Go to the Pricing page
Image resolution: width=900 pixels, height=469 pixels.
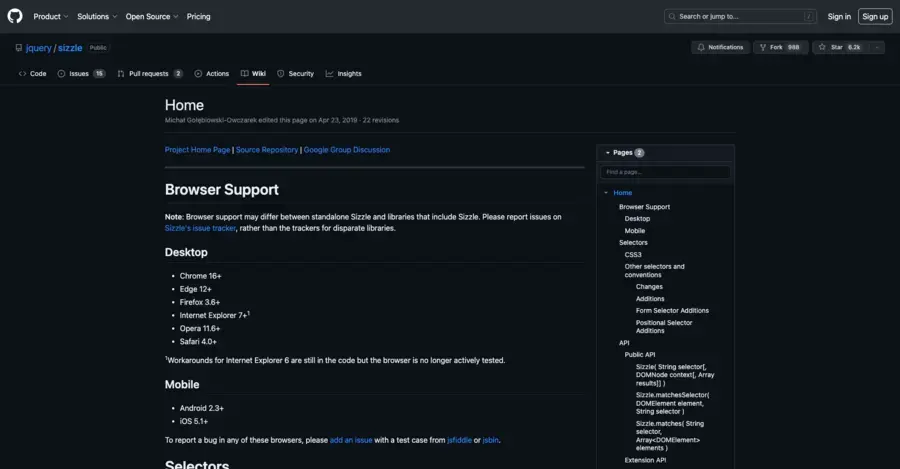point(199,17)
